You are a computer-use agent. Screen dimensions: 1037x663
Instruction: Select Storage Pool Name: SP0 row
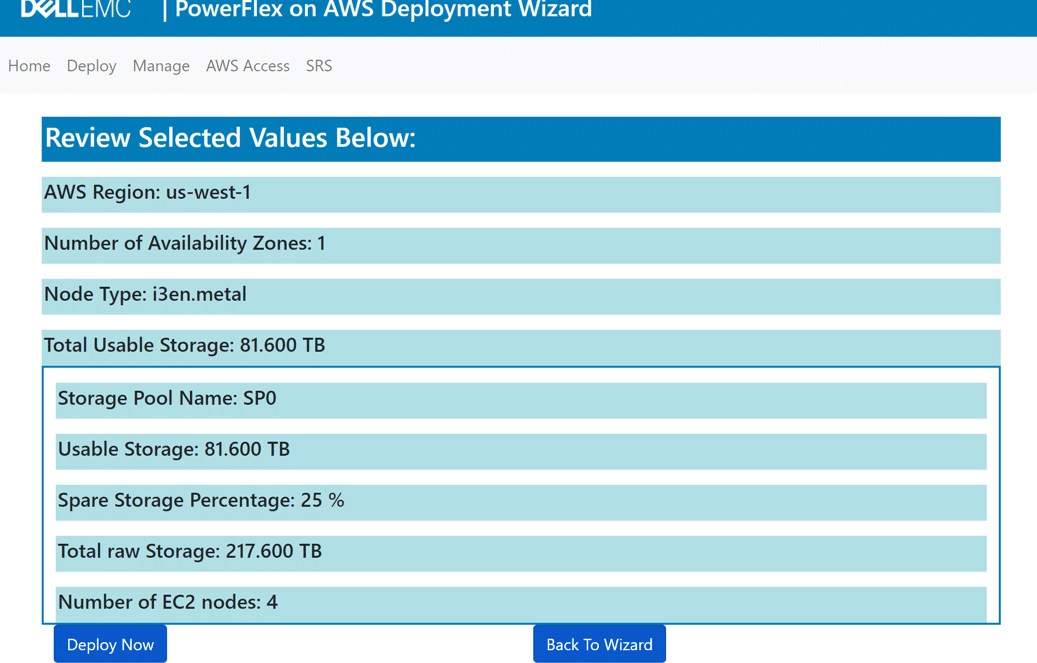click(521, 400)
